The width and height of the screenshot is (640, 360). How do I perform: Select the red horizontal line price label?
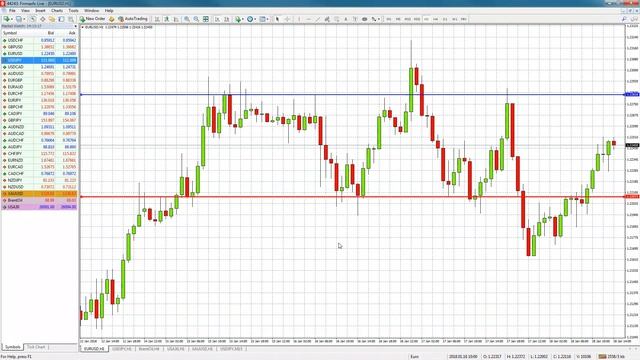pos(632,197)
